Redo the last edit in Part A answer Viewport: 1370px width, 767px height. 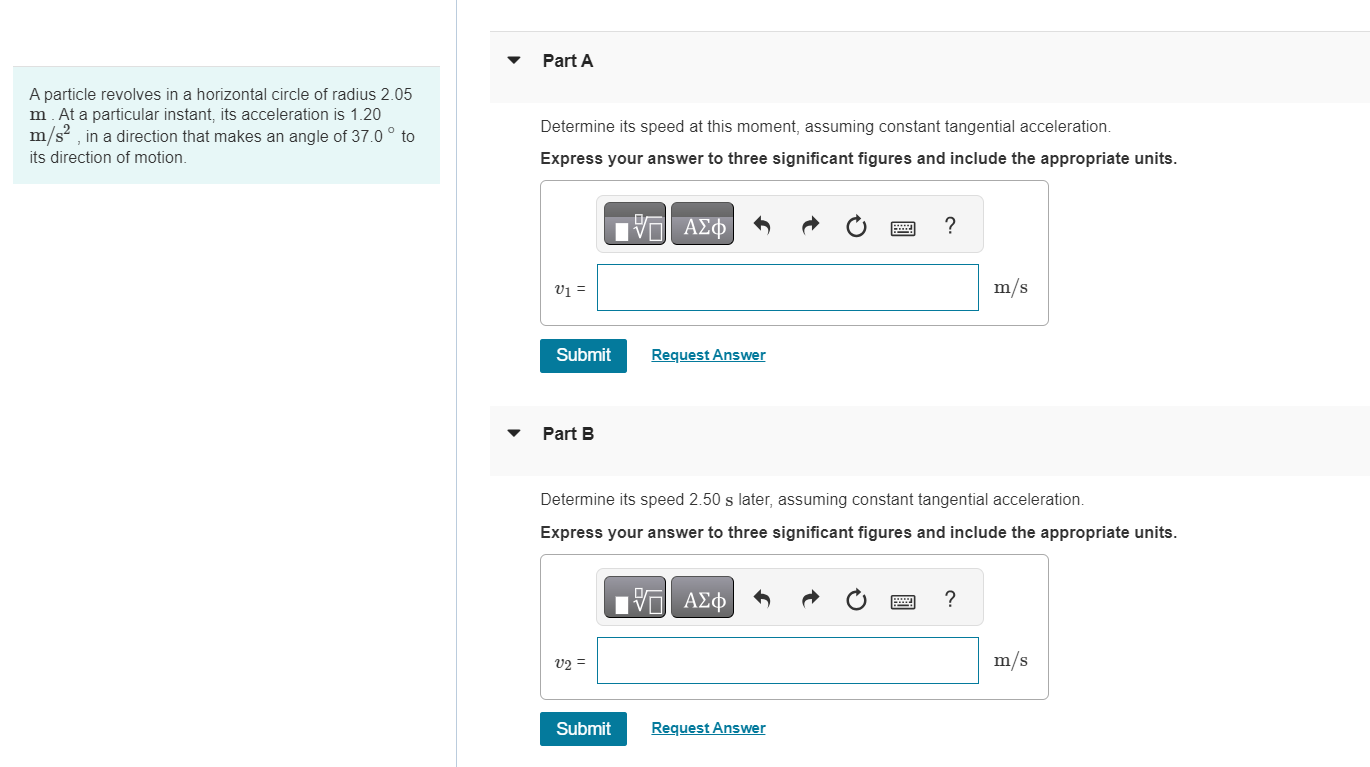809,225
